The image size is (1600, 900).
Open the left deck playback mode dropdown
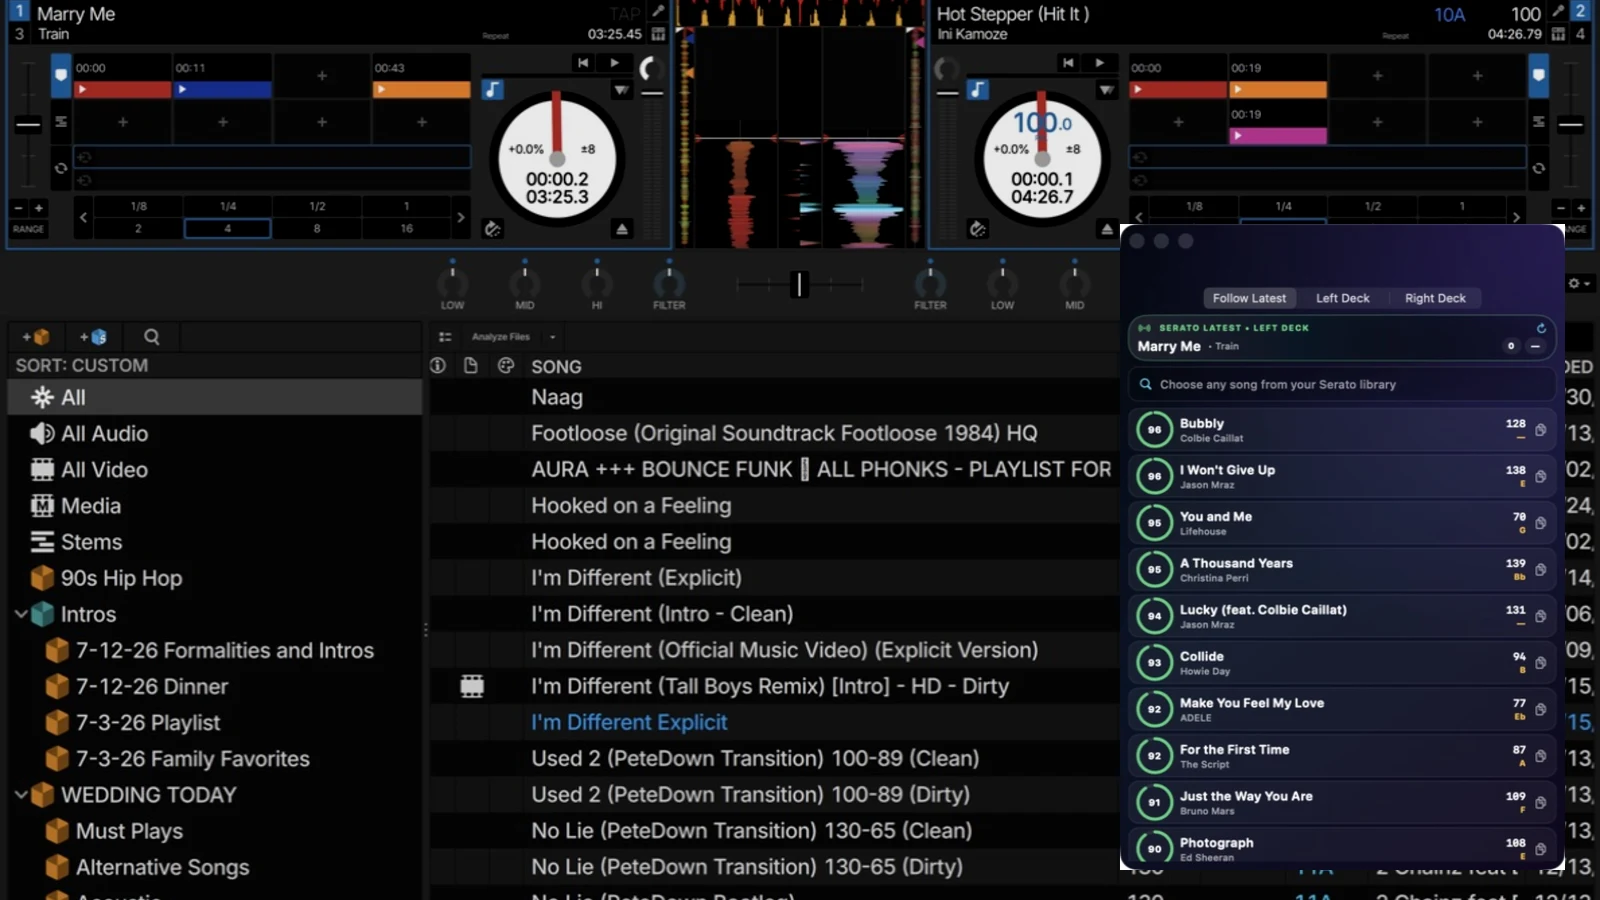(x=621, y=90)
